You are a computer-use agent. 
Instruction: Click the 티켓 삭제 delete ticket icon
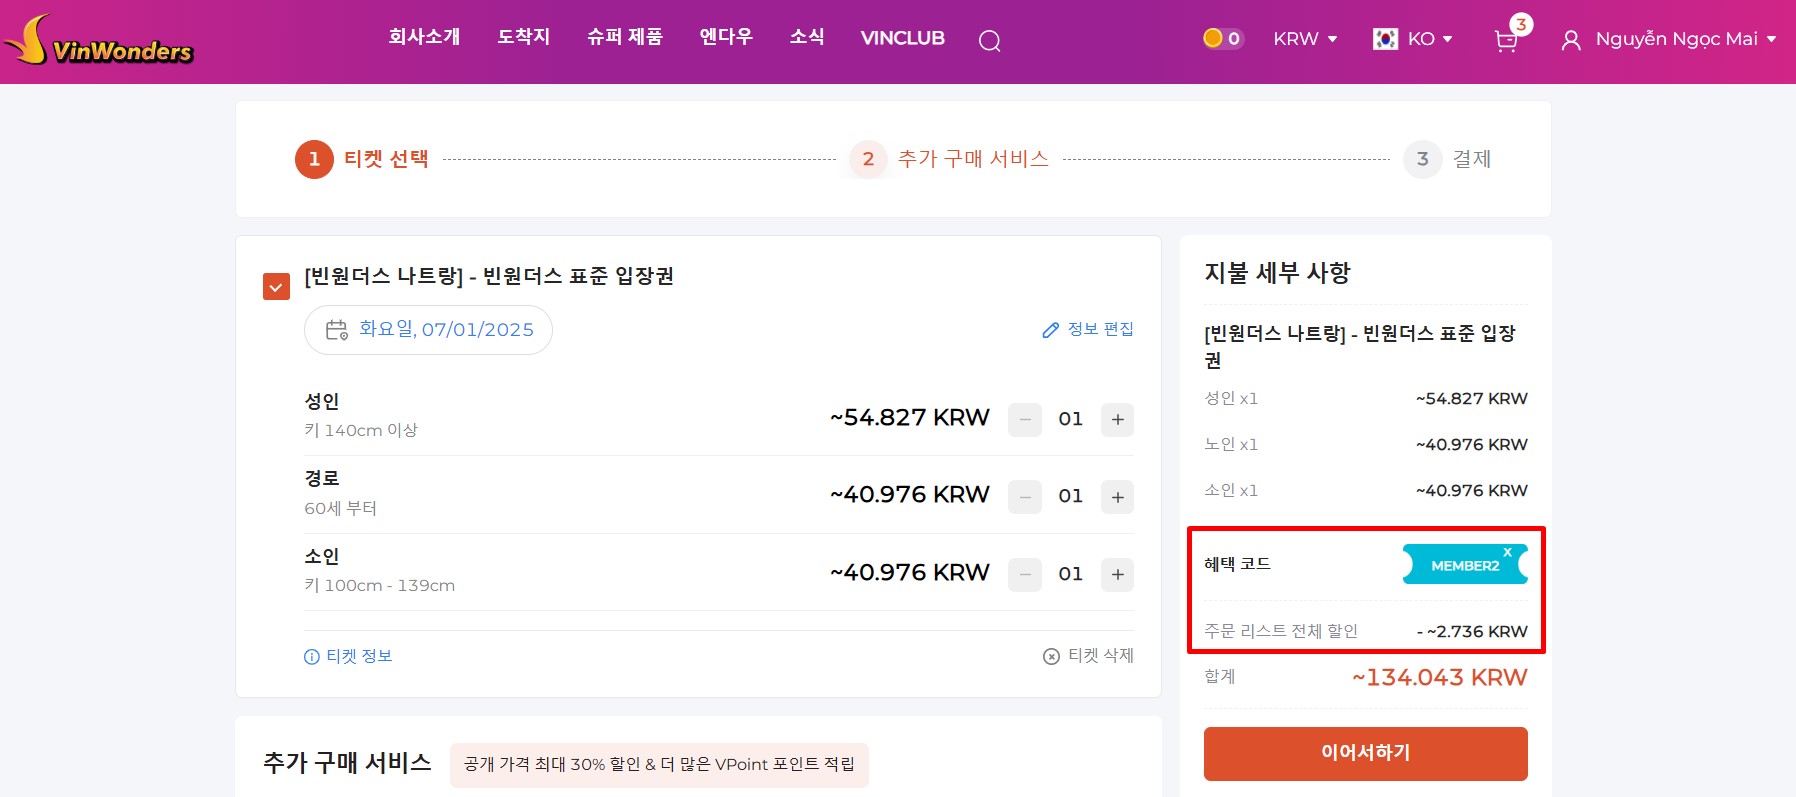pos(1051,656)
